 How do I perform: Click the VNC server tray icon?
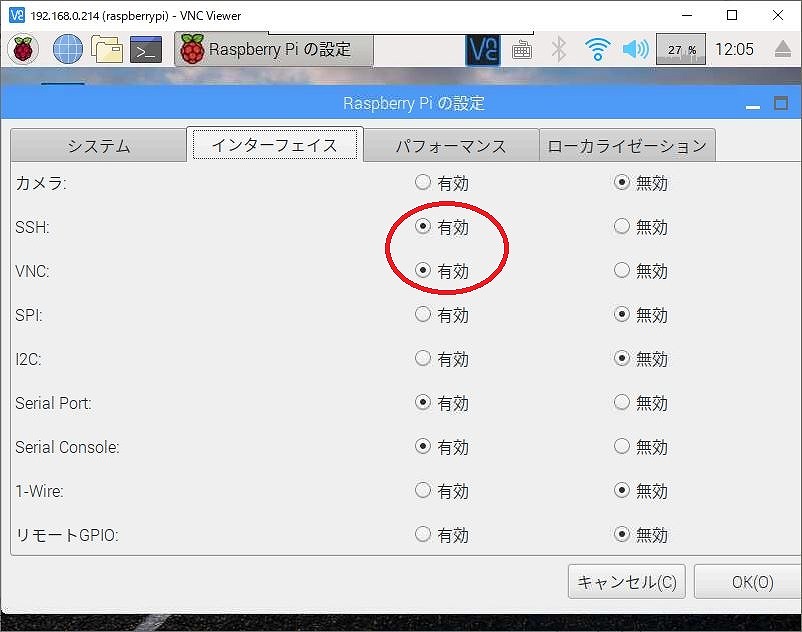482,50
